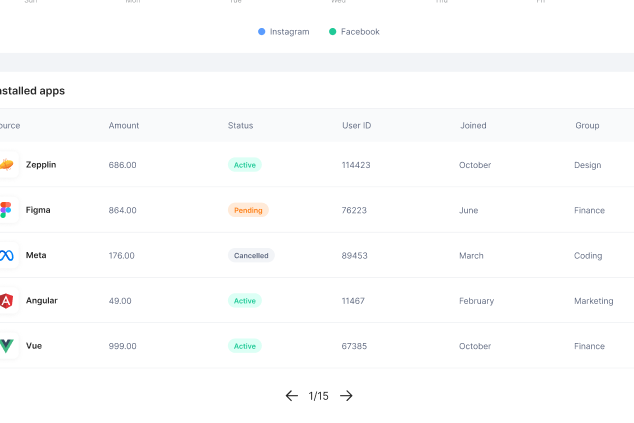Click the Cancelled status badge for Meta
The height and width of the screenshot is (423, 634).
coord(251,256)
